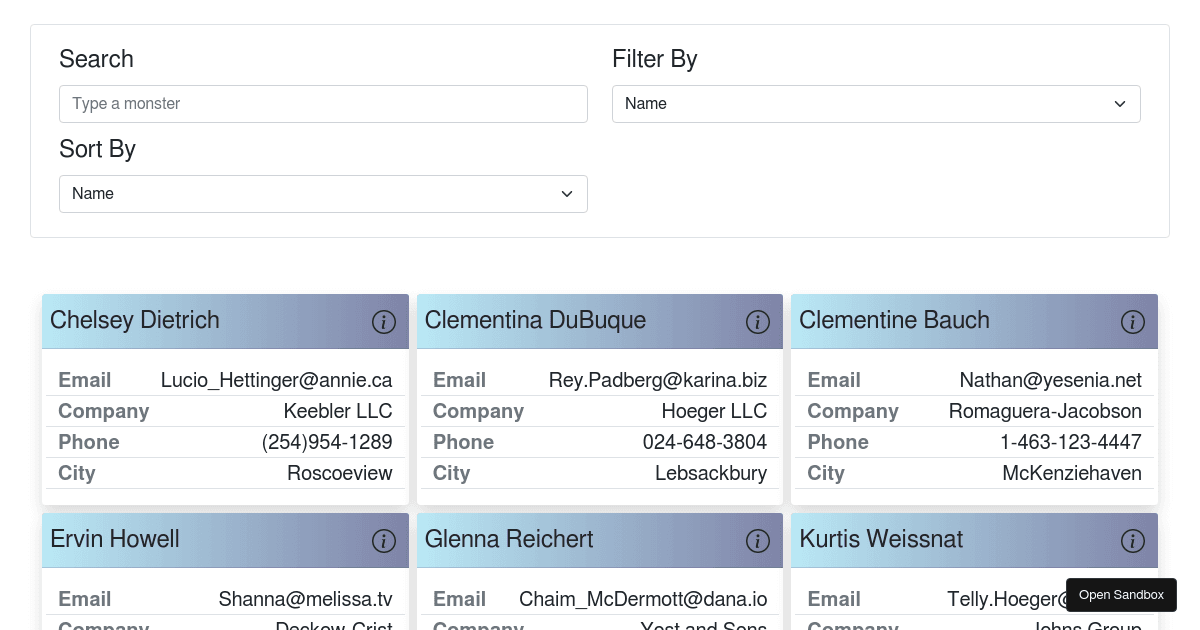1200x630 pixels.
Task: Open info for Clementina DuBuque
Action: 758,322
